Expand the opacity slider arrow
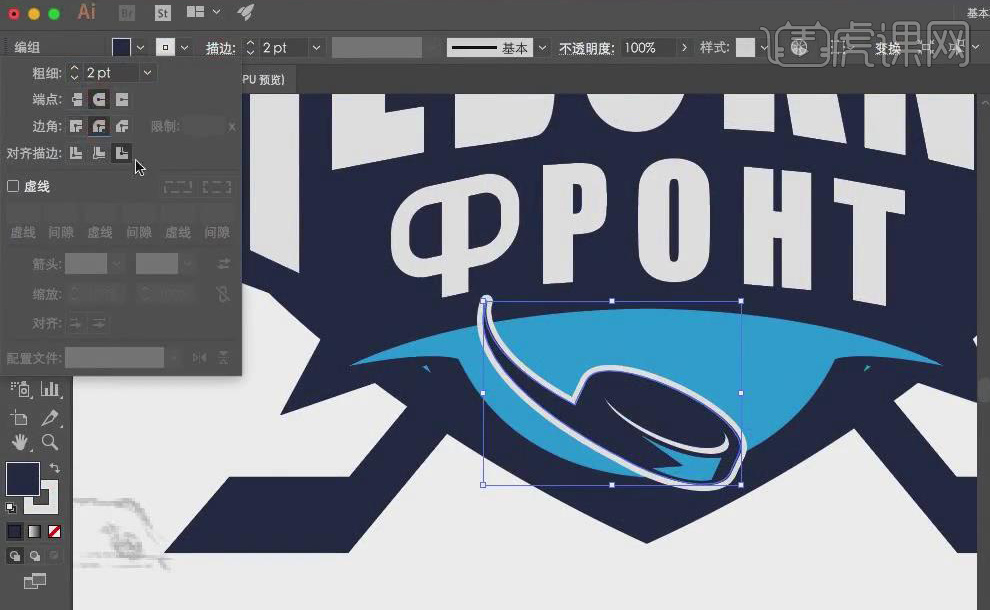This screenshot has height=610, width=990. click(684, 47)
